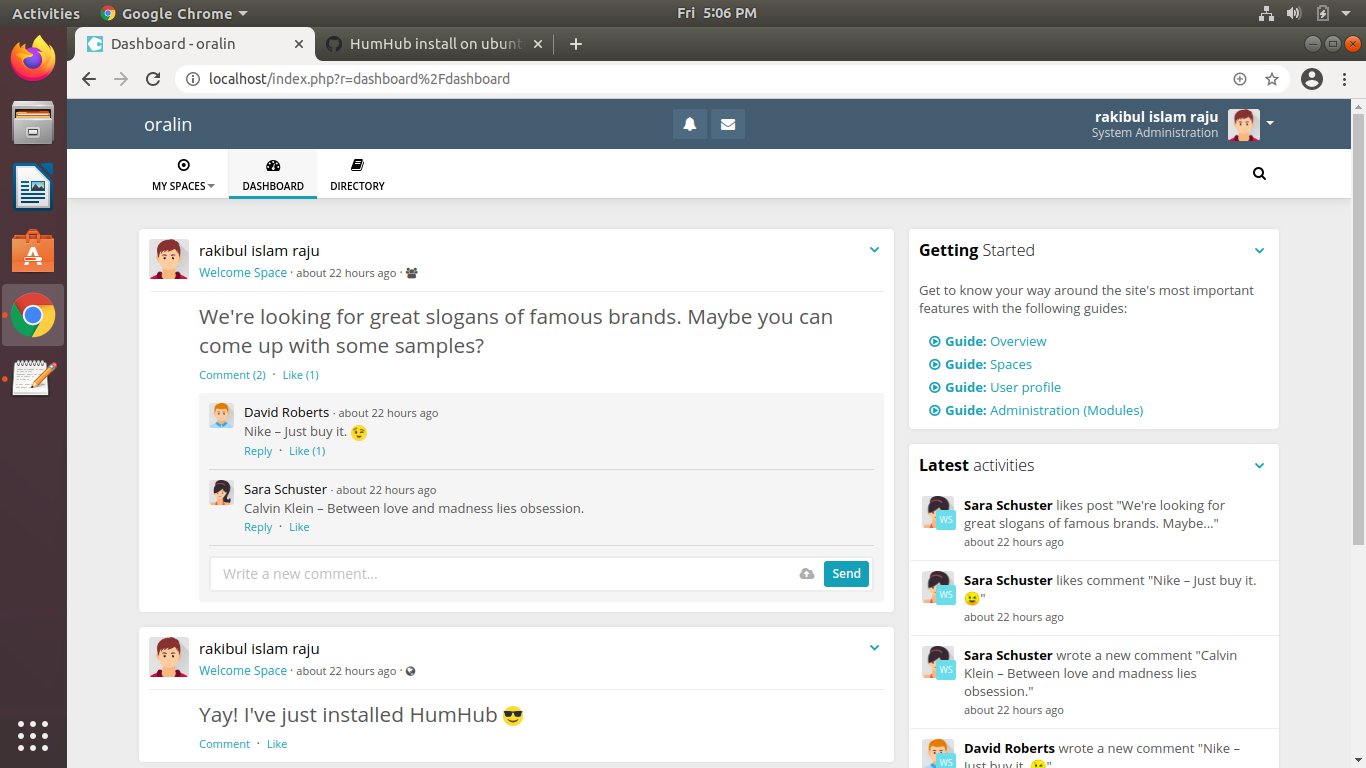Image resolution: width=1366 pixels, height=768 pixels.
Task: Open the notifications bell icon
Action: click(689, 124)
